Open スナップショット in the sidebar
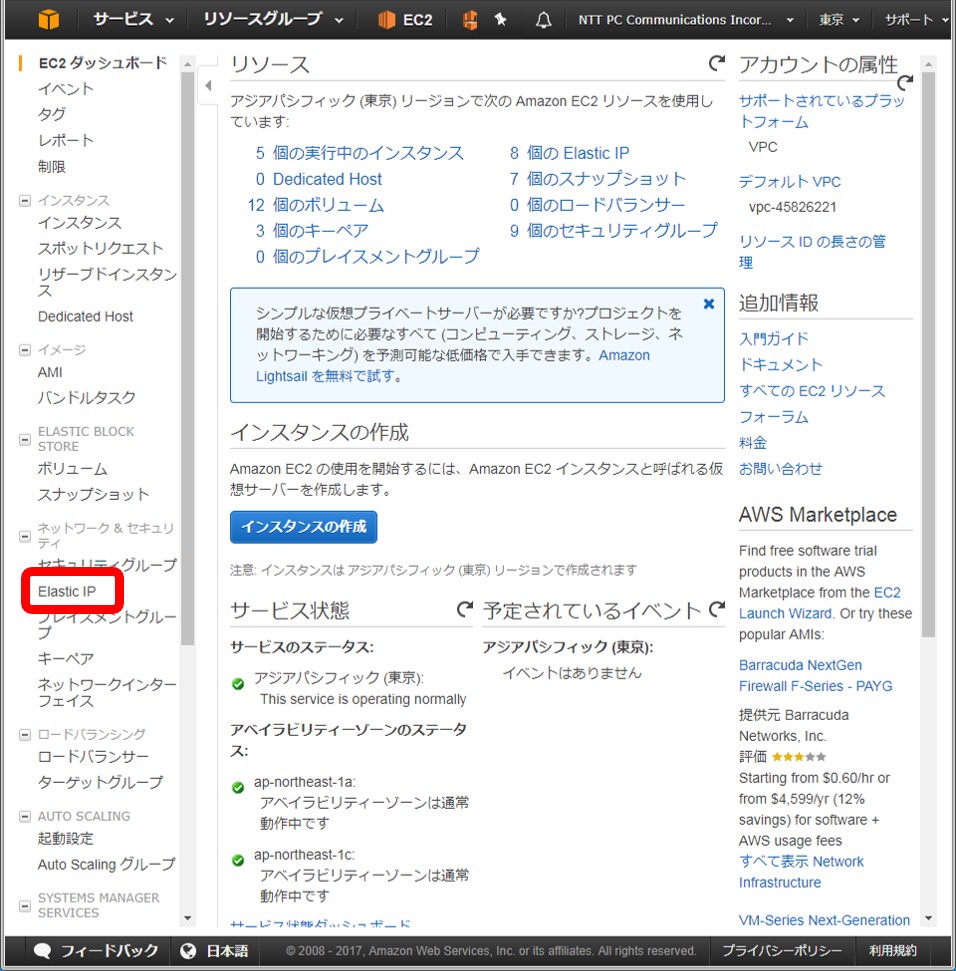Image resolution: width=956 pixels, height=971 pixels. pyautogui.click(x=93, y=495)
